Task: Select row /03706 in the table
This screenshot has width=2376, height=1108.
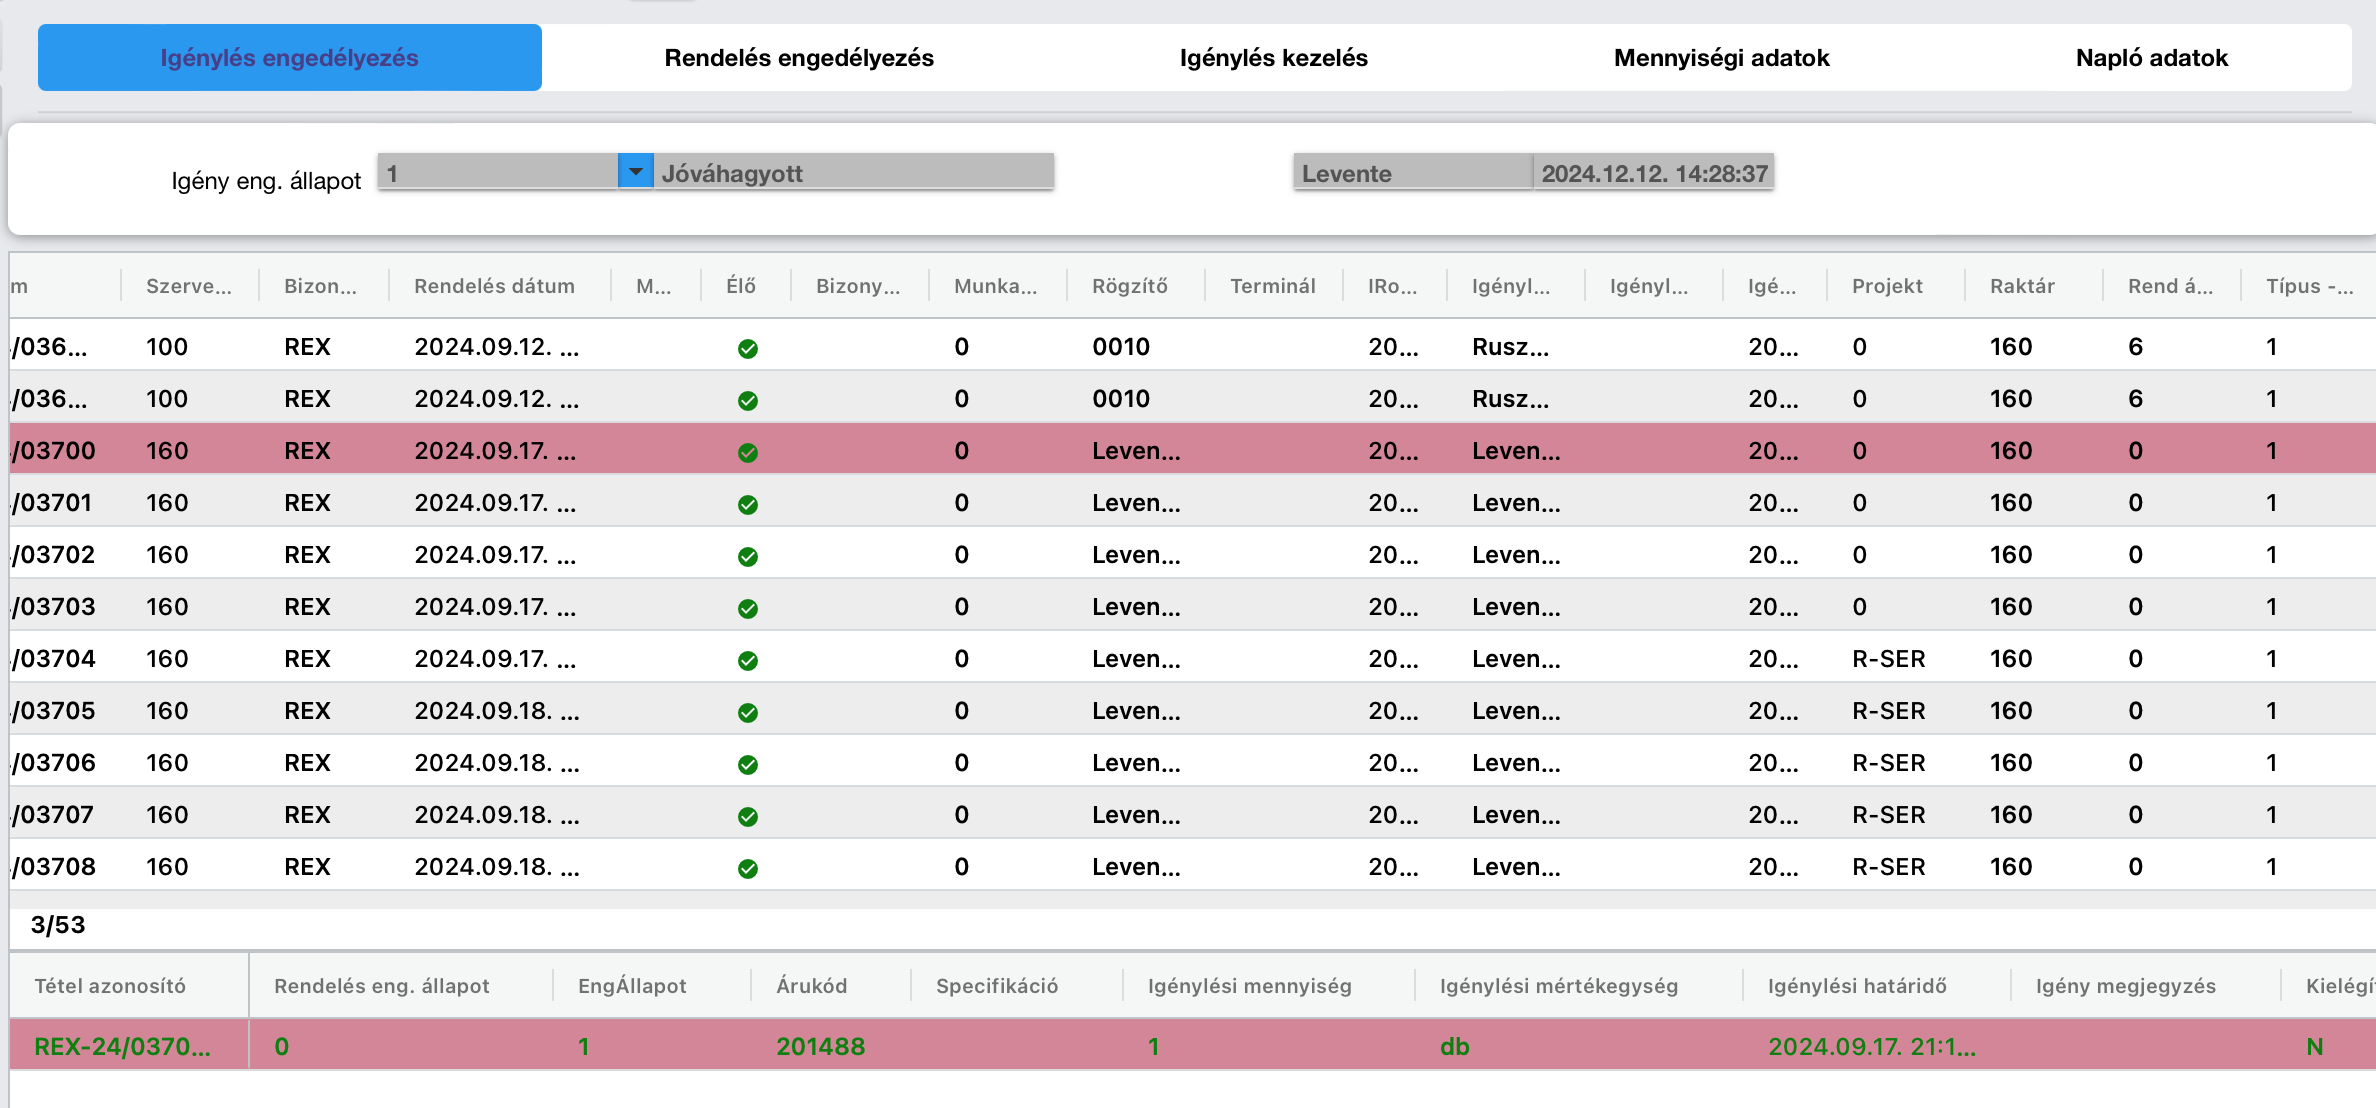Action: [1192, 762]
